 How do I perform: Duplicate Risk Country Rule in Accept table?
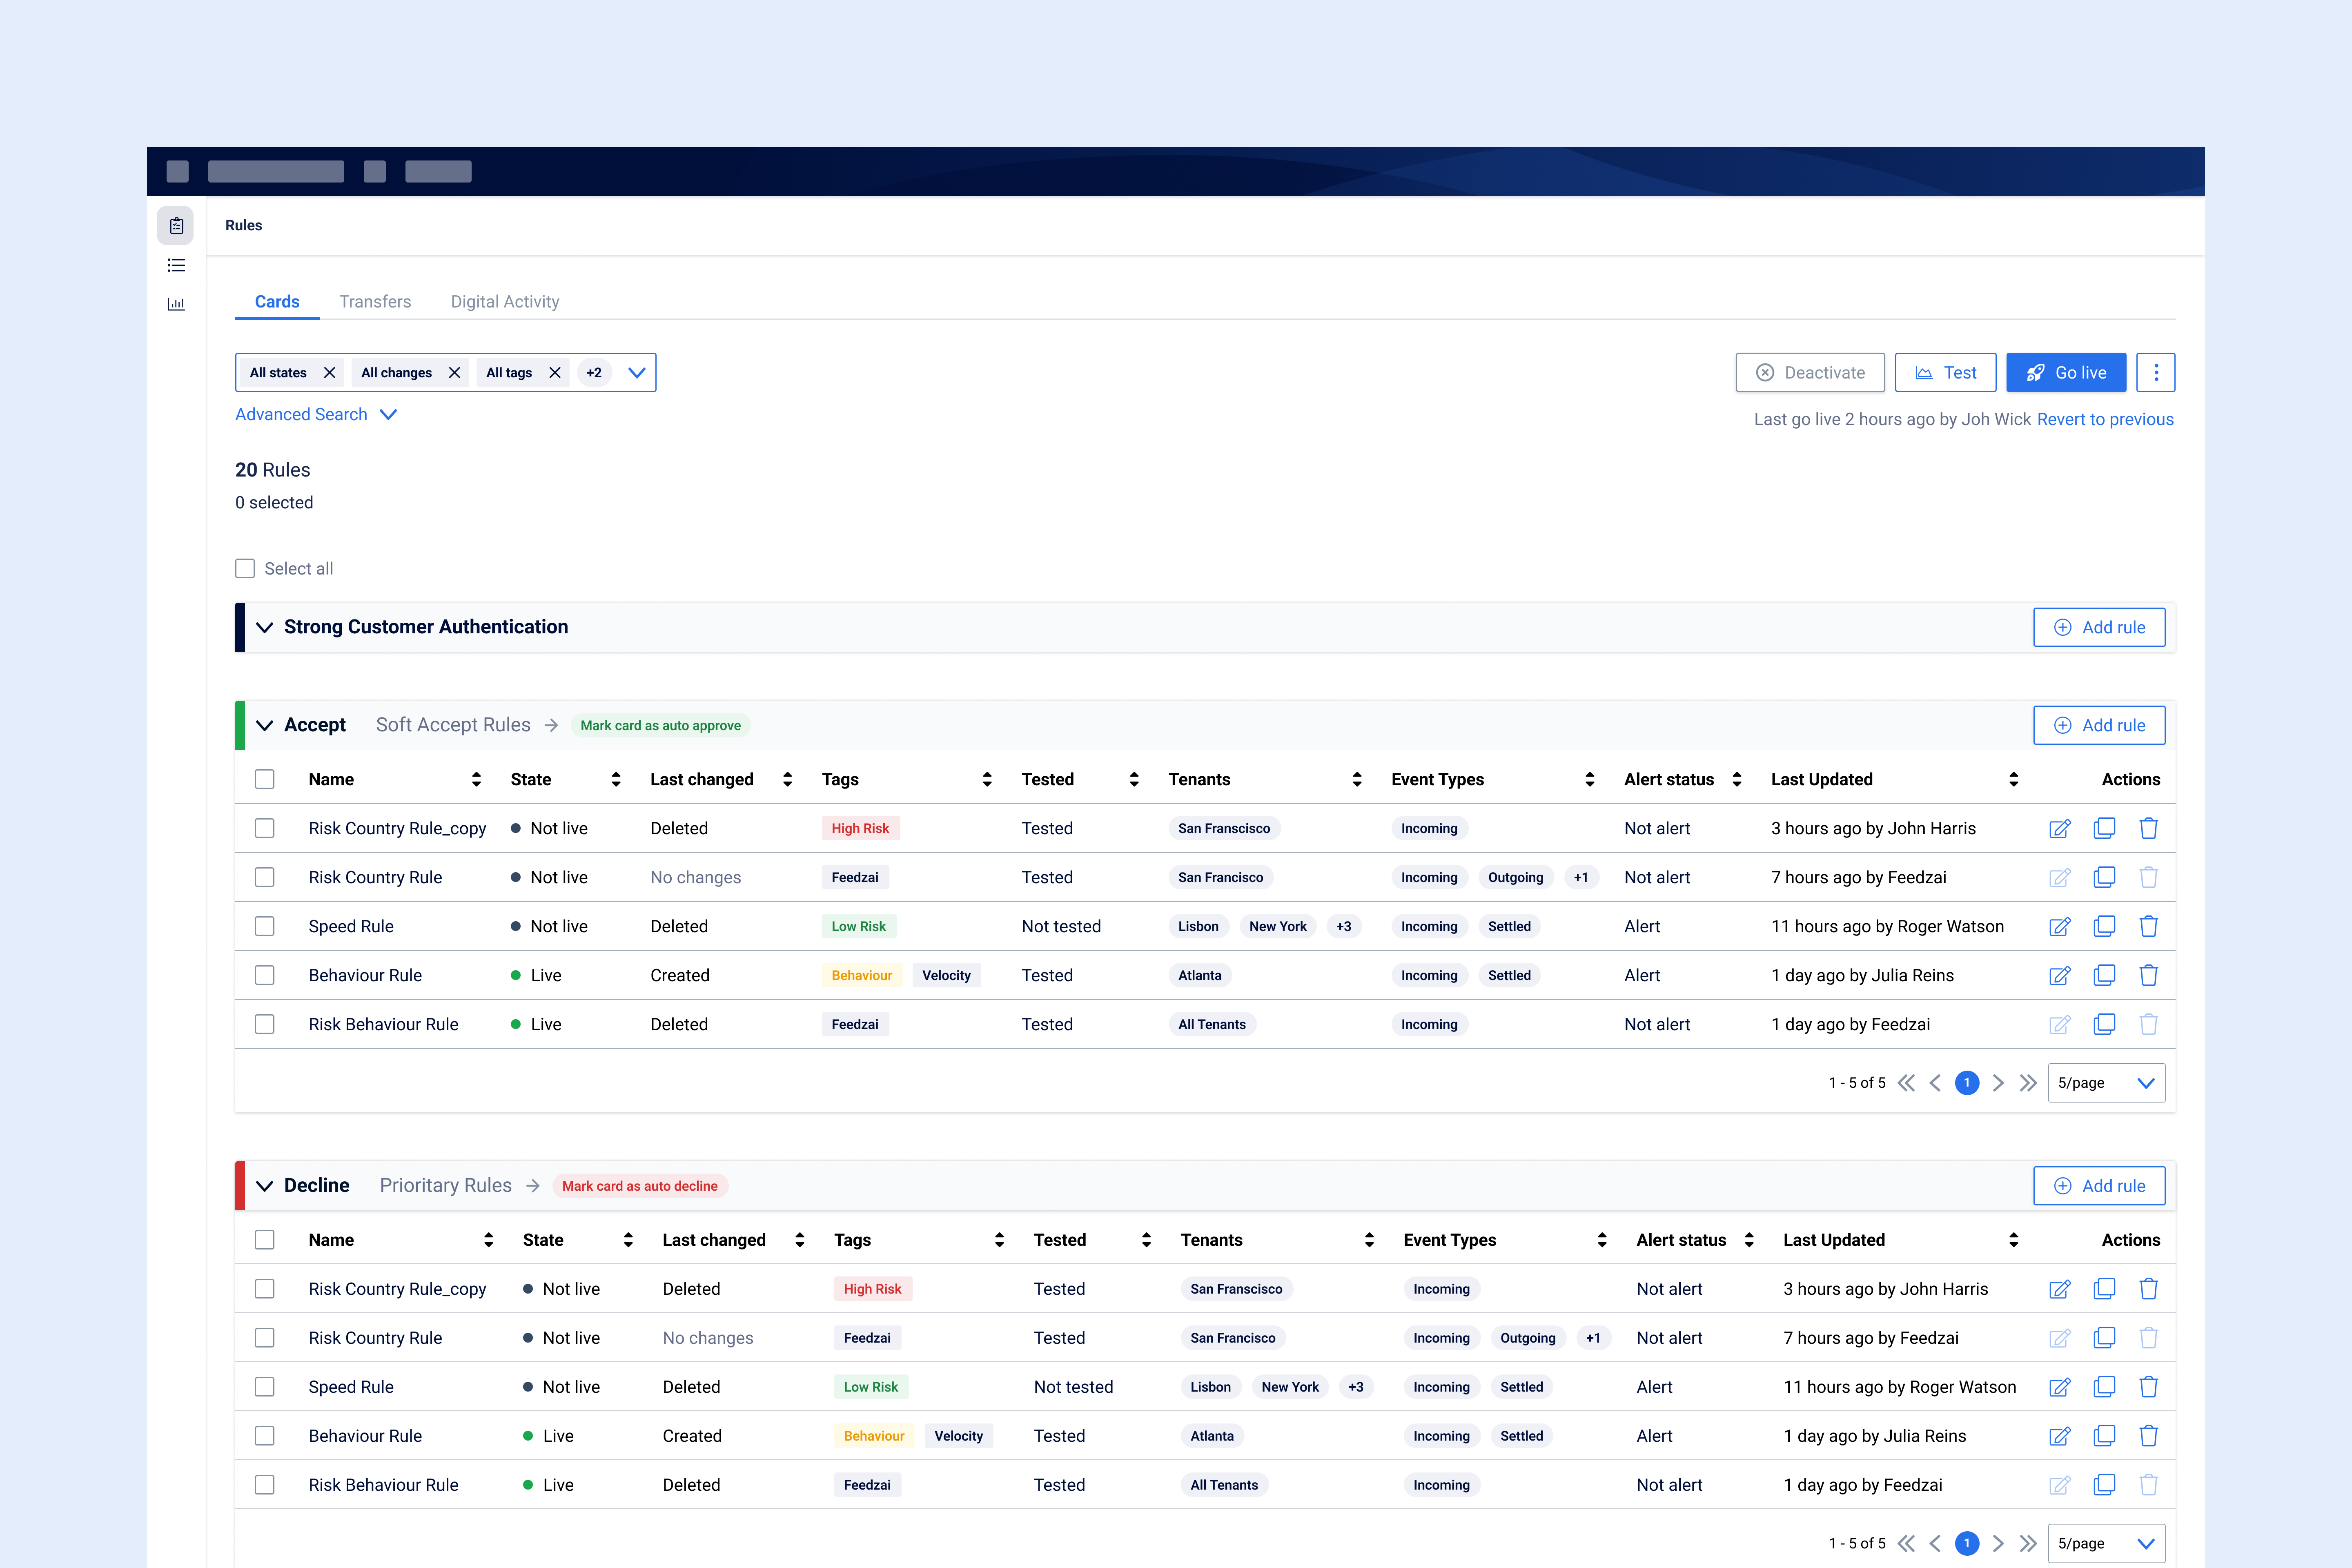2104,877
